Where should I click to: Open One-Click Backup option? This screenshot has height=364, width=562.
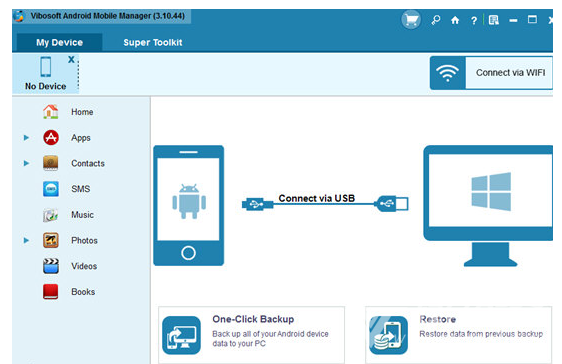click(251, 335)
